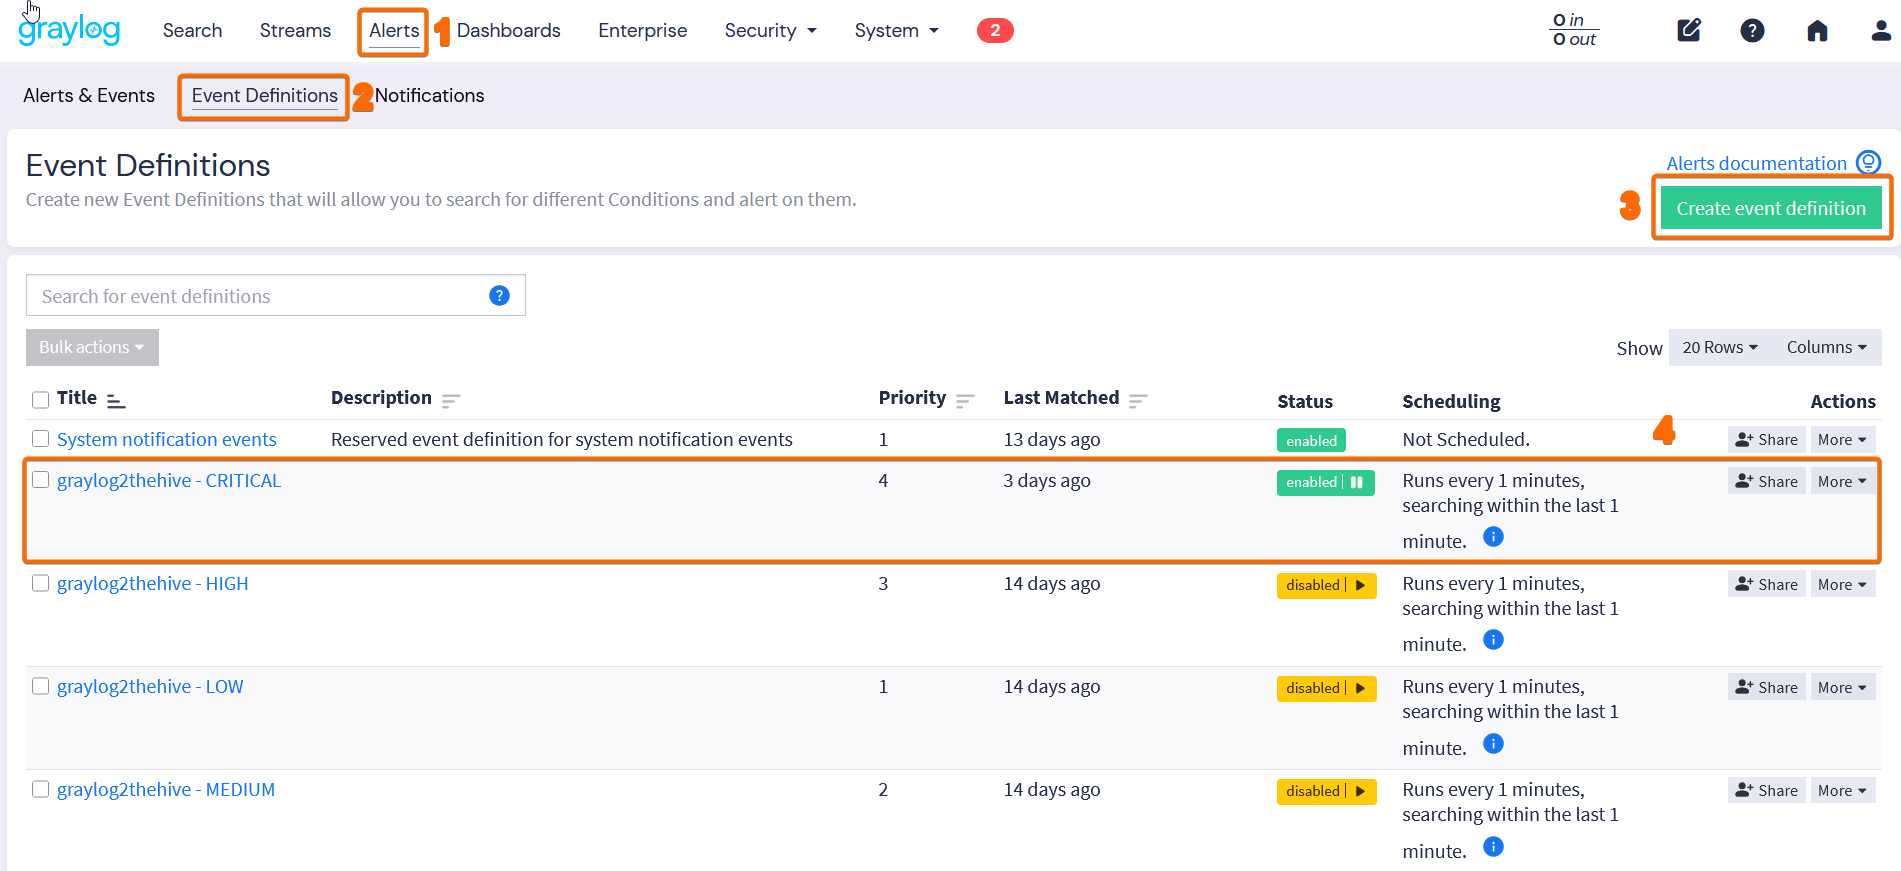1901x871 pixels.
Task: Share System notification events definition
Action: coord(1766,439)
